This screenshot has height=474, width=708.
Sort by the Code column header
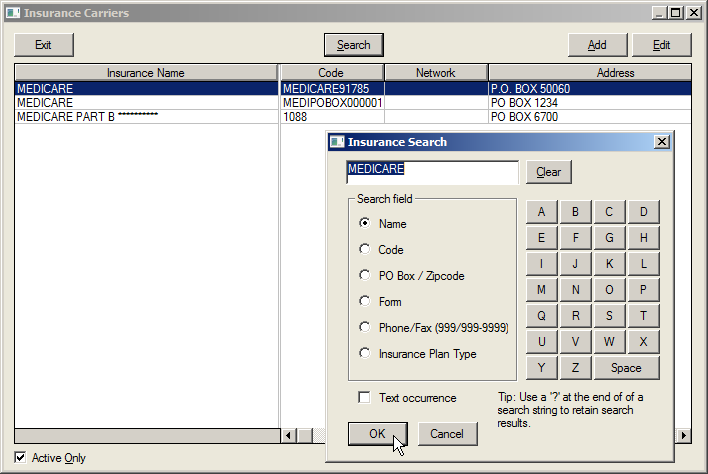(331, 73)
